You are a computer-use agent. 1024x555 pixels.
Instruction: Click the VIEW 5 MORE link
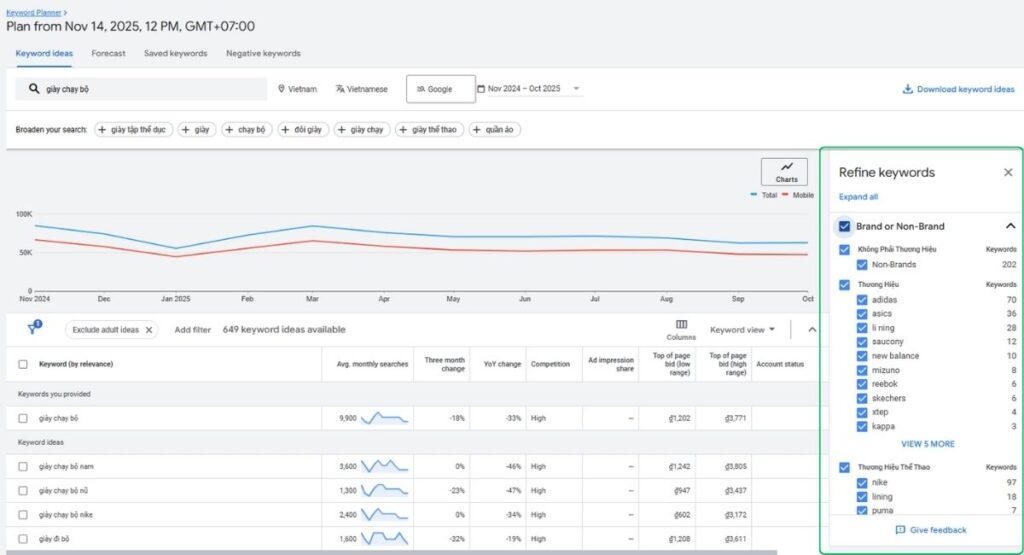coord(927,444)
